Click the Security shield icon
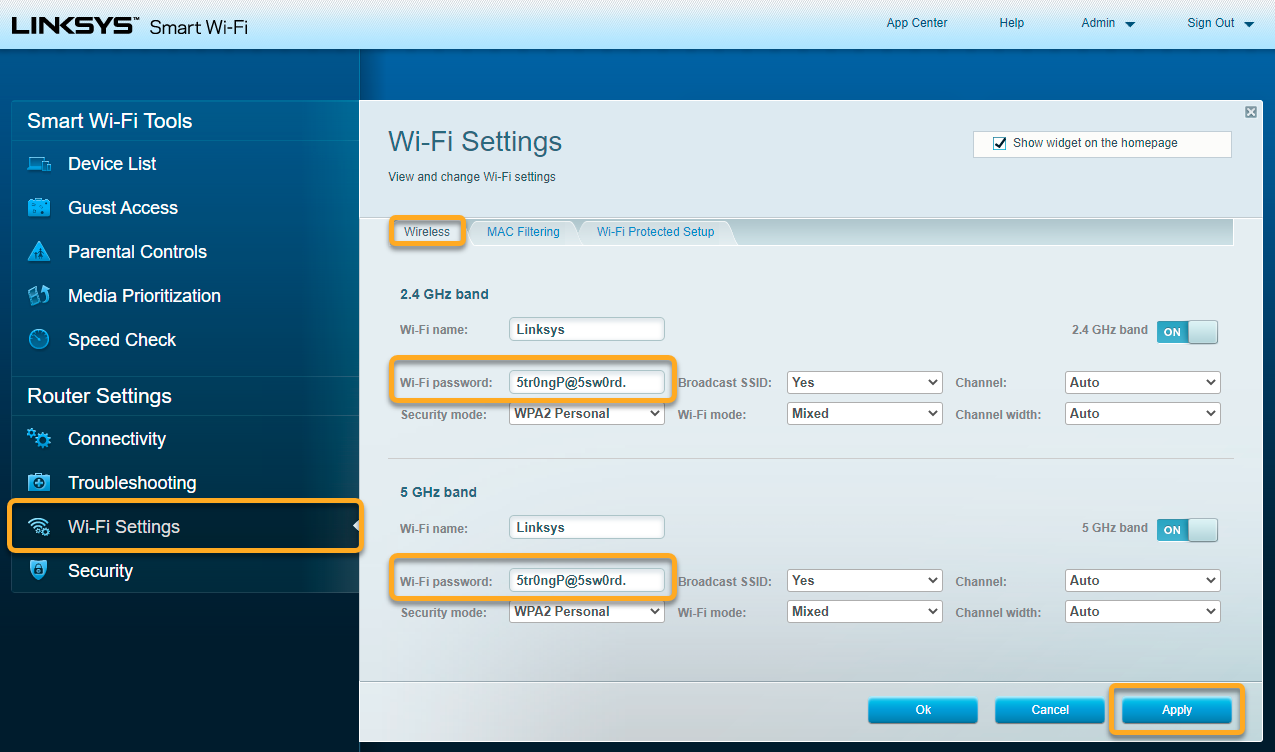The width and height of the screenshot is (1275, 752). click(39, 571)
